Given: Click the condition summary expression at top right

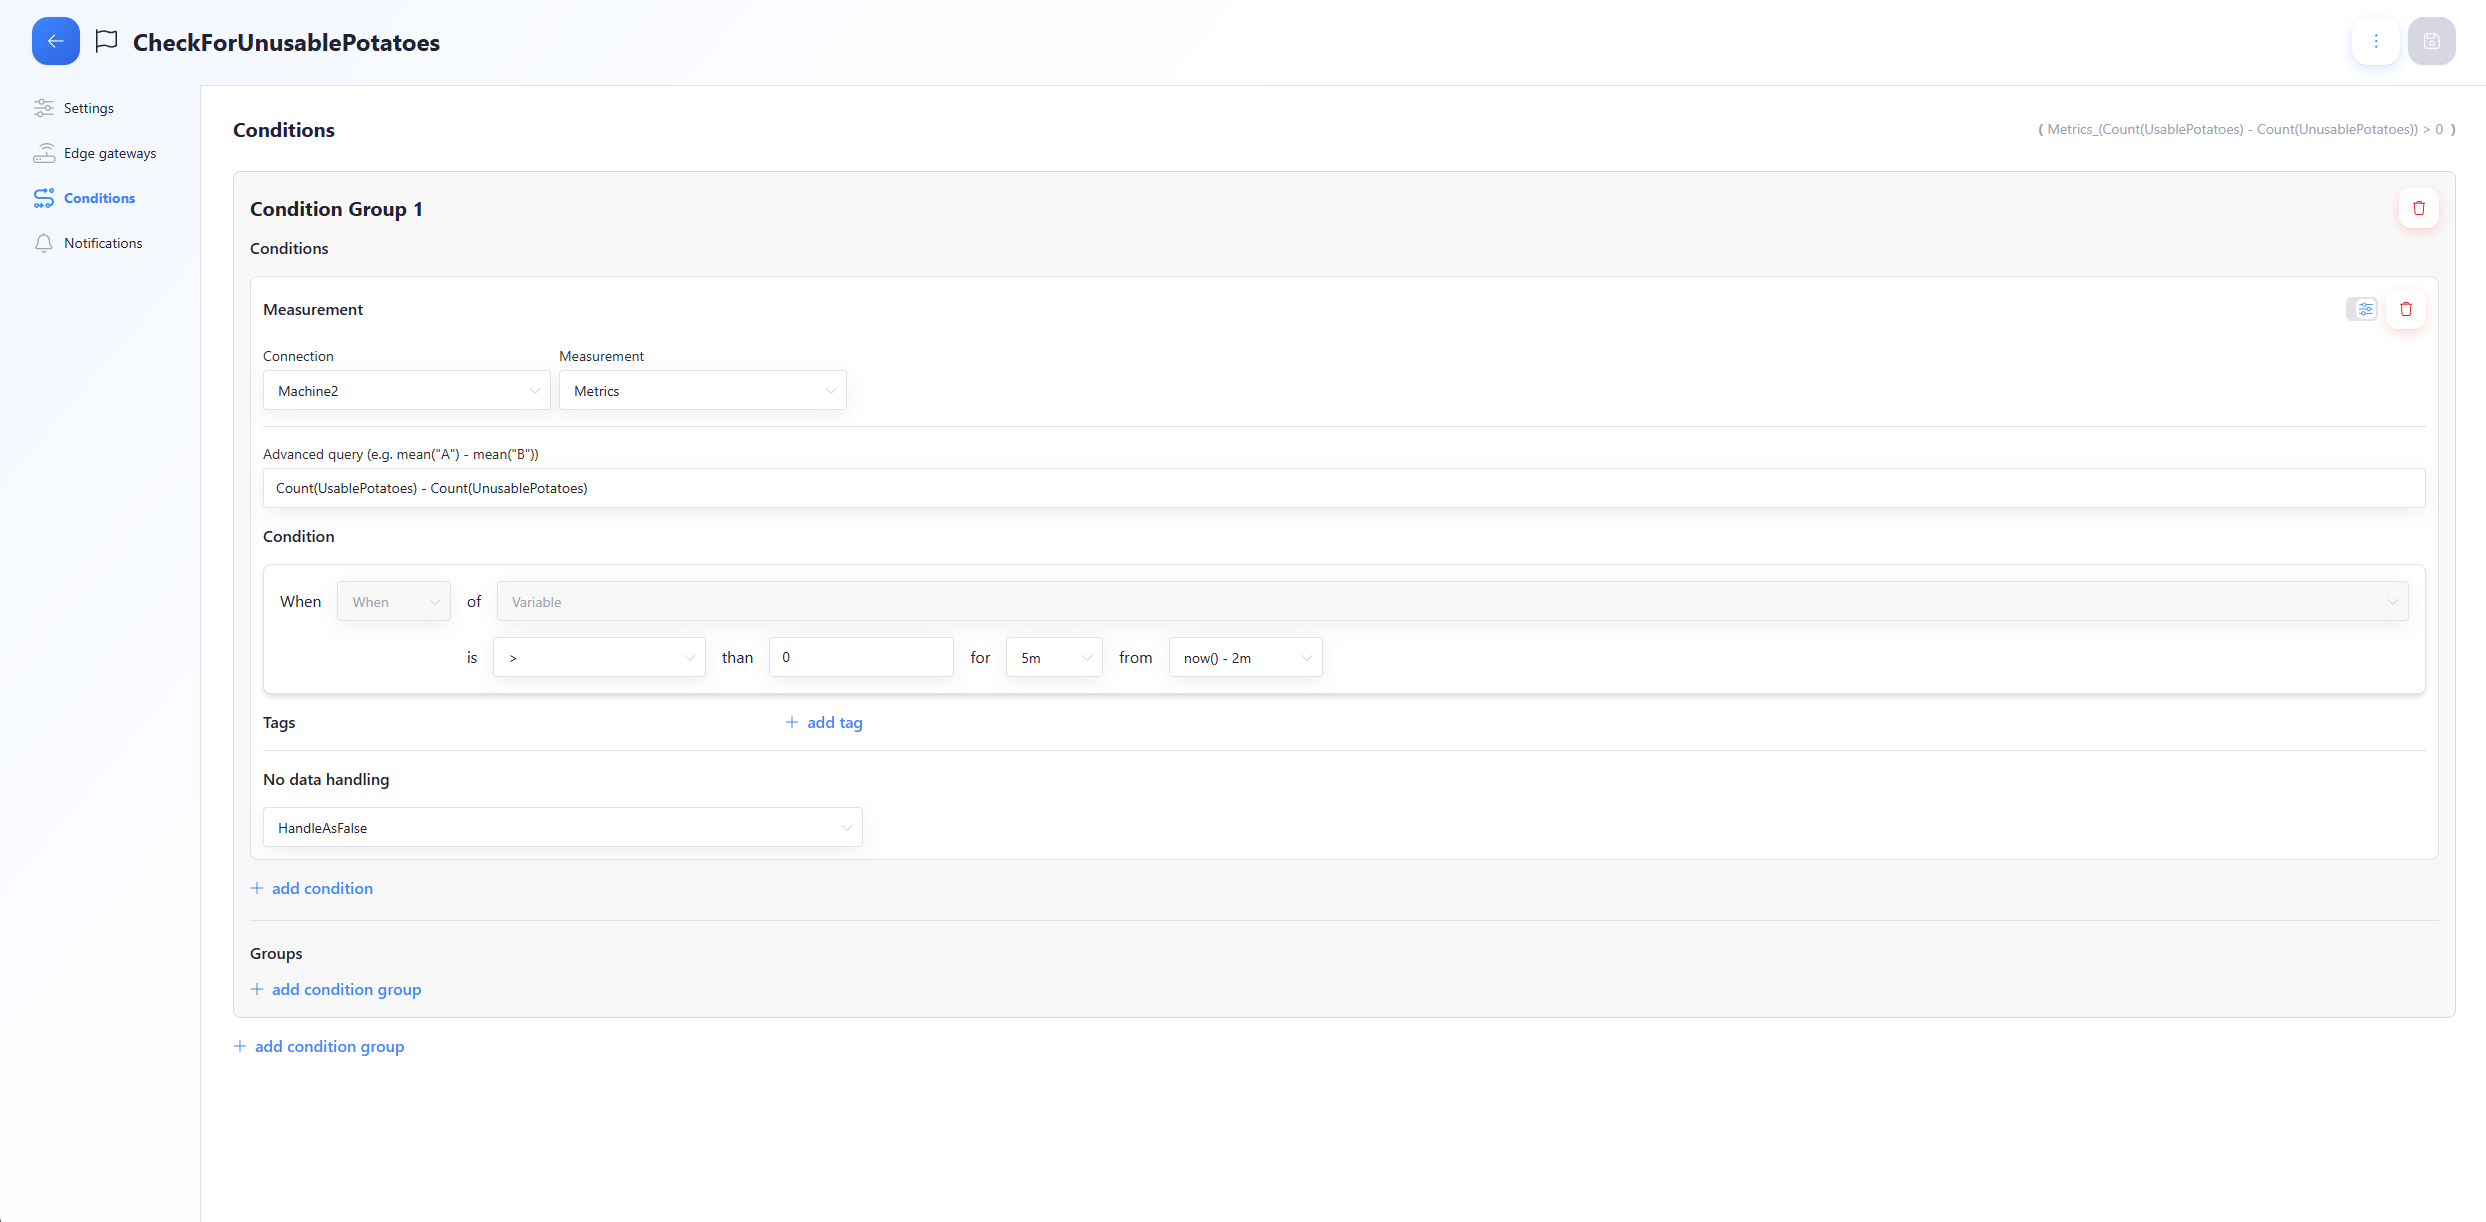Looking at the screenshot, I should [2246, 129].
